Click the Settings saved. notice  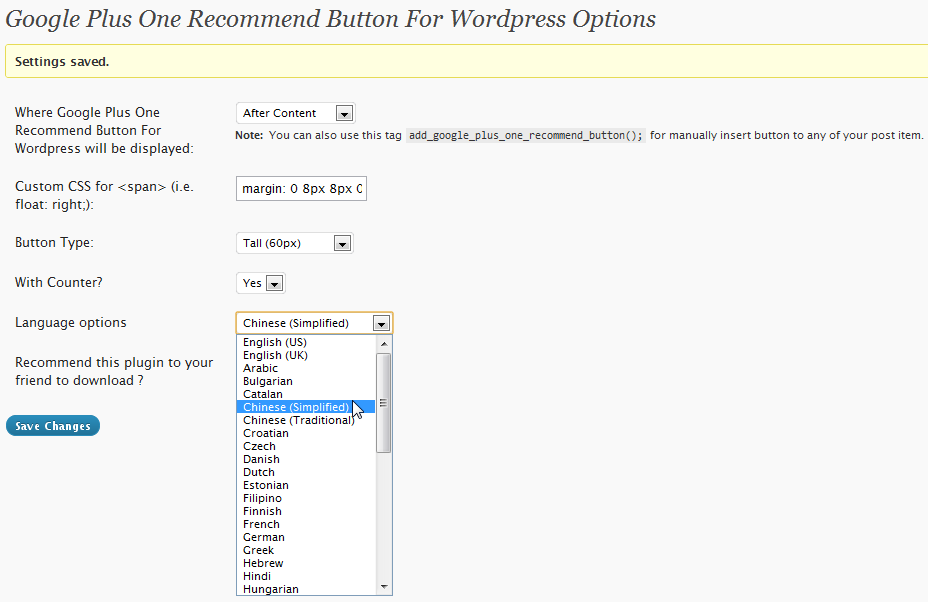[466, 61]
